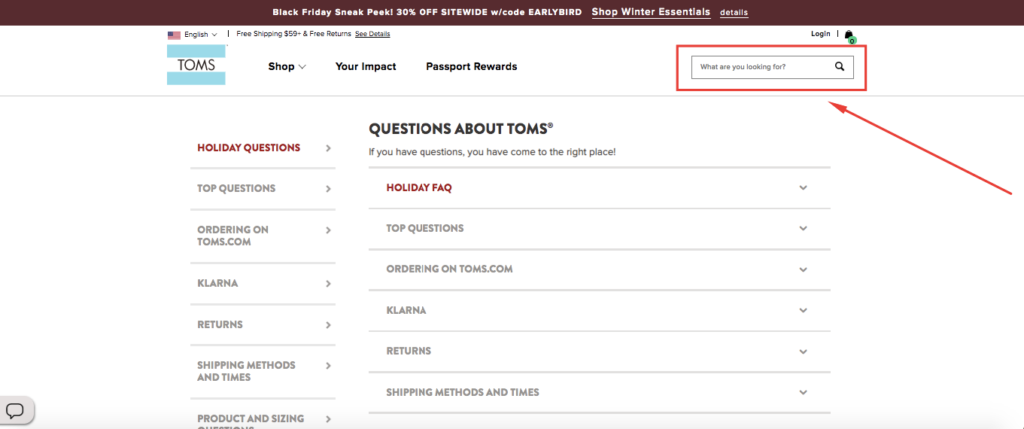
Task: Click Questions About TOMS heading
Action: [x=461, y=129]
